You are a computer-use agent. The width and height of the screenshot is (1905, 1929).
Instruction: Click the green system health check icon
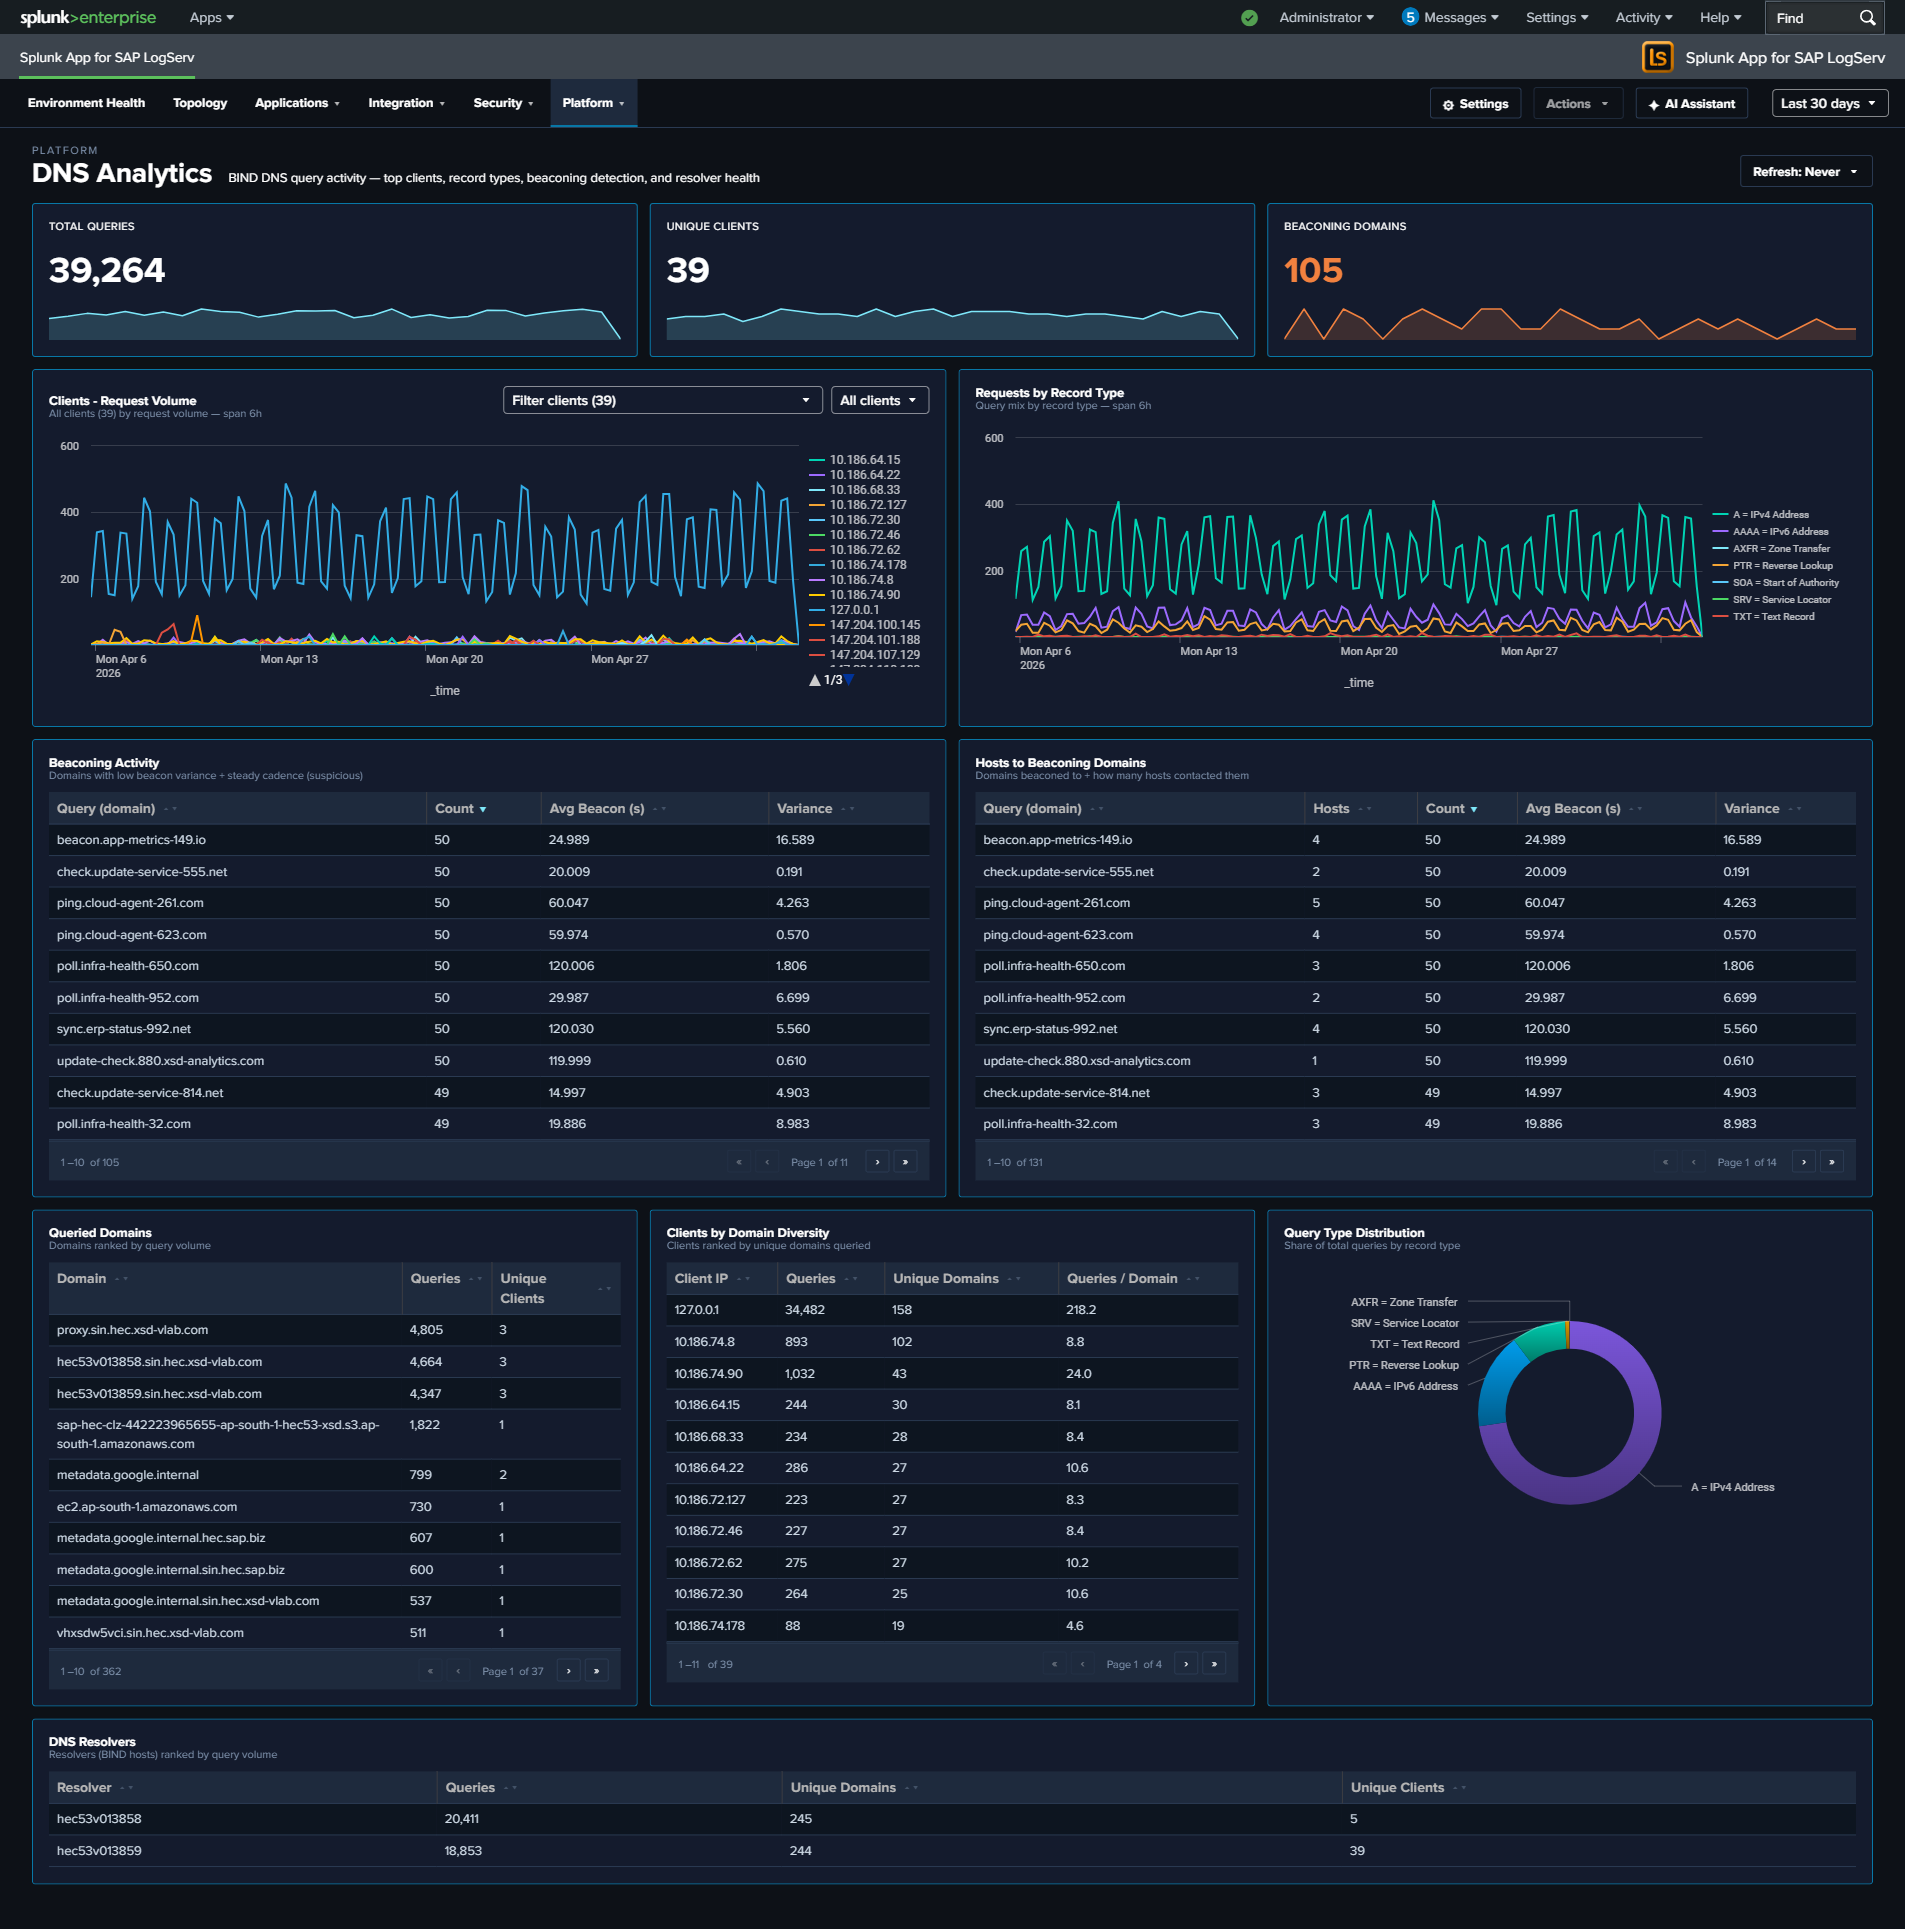[1249, 18]
